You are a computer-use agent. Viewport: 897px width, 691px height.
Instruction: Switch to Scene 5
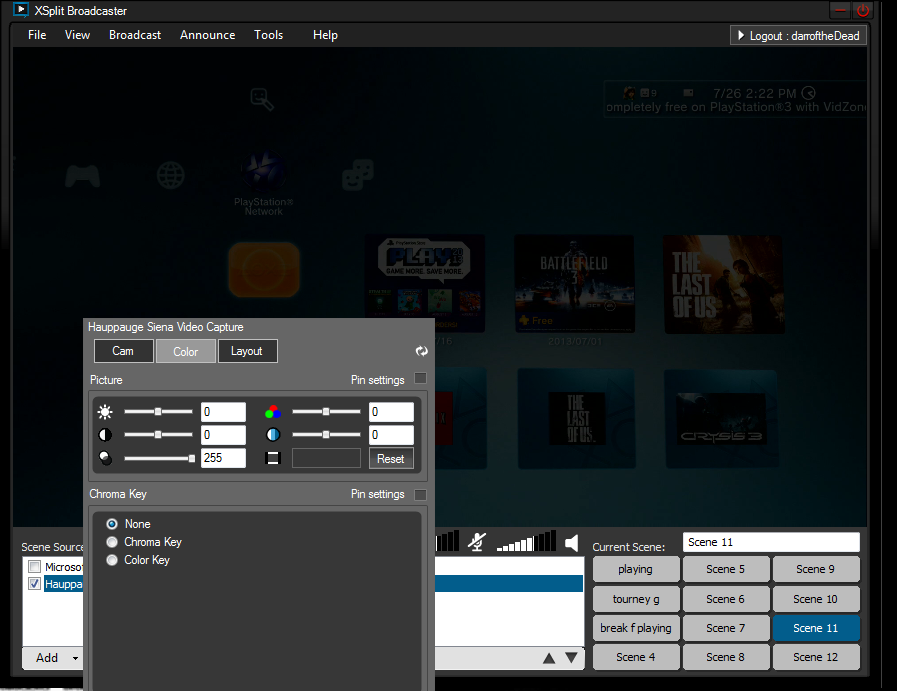click(726, 569)
